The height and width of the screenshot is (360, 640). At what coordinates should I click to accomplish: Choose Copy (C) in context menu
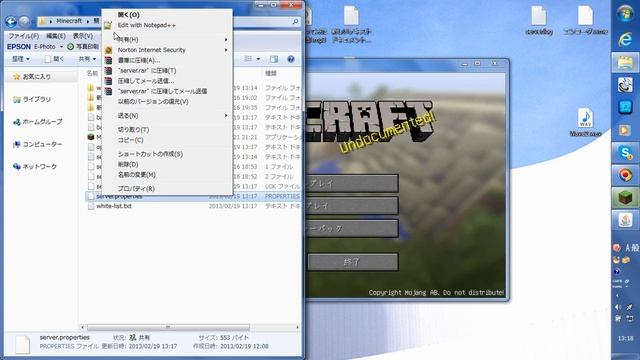click(x=167, y=140)
